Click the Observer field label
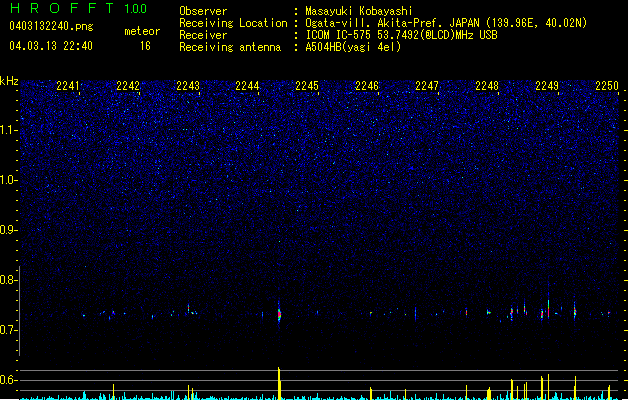This screenshot has width=629, height=400. [x=203, y=11]
